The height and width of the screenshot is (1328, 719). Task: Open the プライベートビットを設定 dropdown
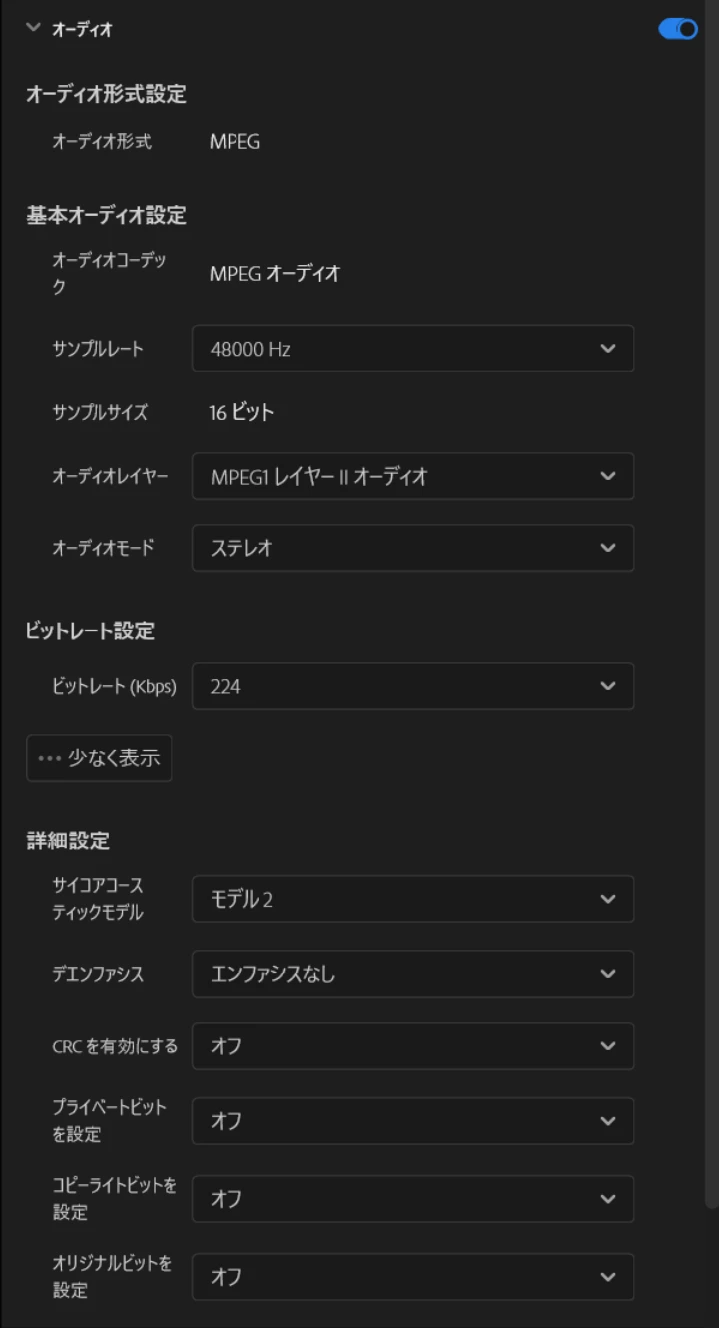click(413, 1121)
